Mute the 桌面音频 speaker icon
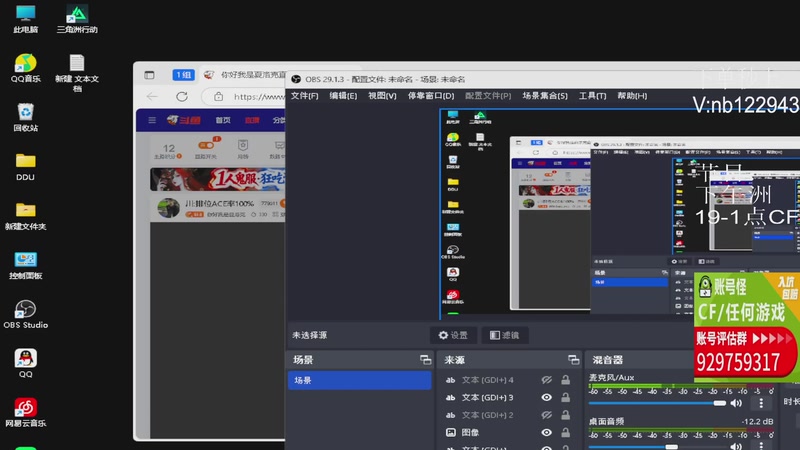800x450 pixels. [736, 446]
